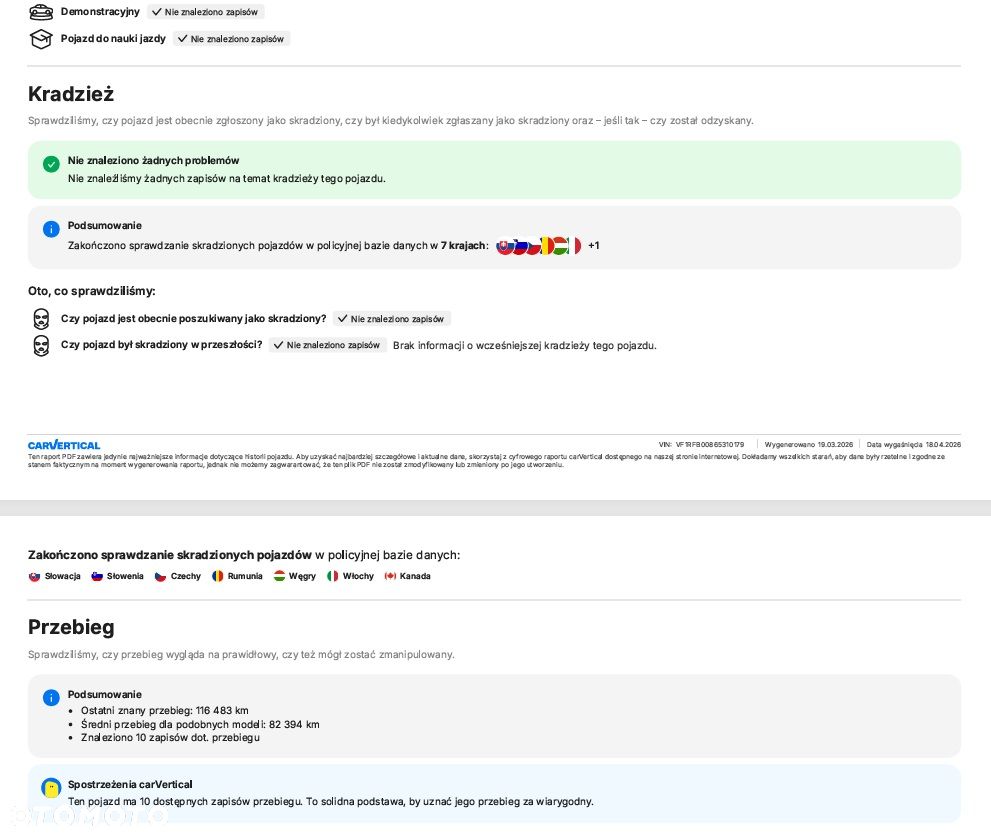The height and width of the screenshot is (836, 991).
Task: Click 'Nie znaleziono zapisów' badge for past theft
Action: pyautogui.click(x=327, y=345)
